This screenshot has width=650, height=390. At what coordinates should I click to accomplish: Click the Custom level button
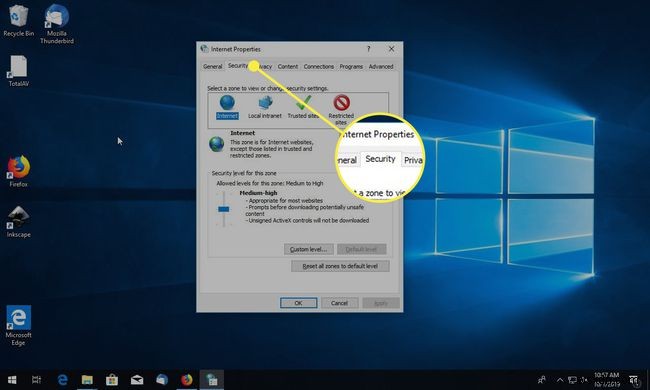click(308, 249)
